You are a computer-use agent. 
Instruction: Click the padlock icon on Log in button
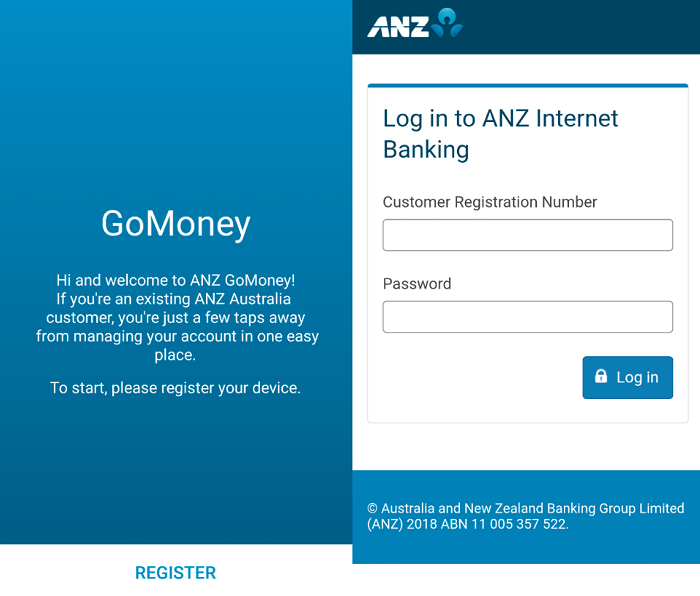pos(601,377)
